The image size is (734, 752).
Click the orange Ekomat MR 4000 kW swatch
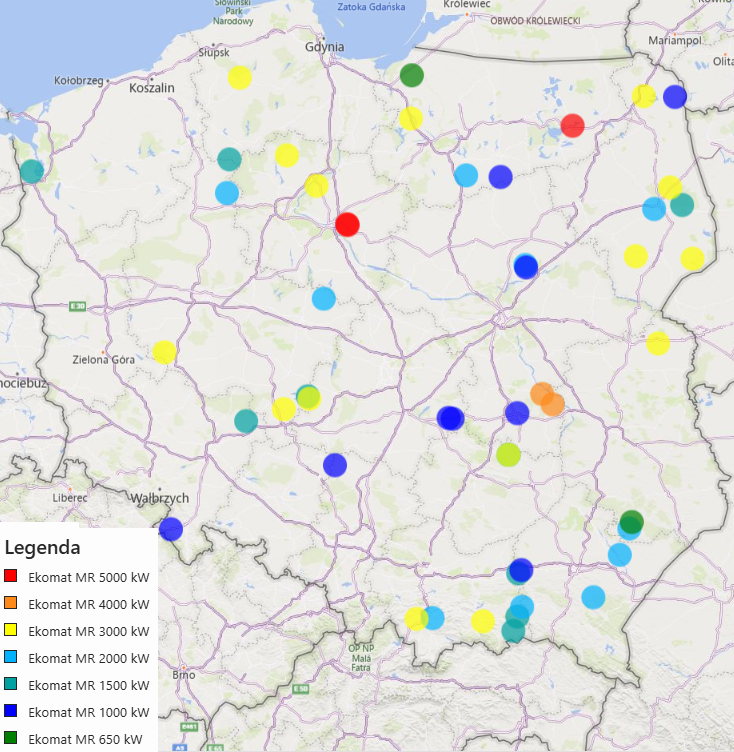pyautogui.click(x=11, y=604)
